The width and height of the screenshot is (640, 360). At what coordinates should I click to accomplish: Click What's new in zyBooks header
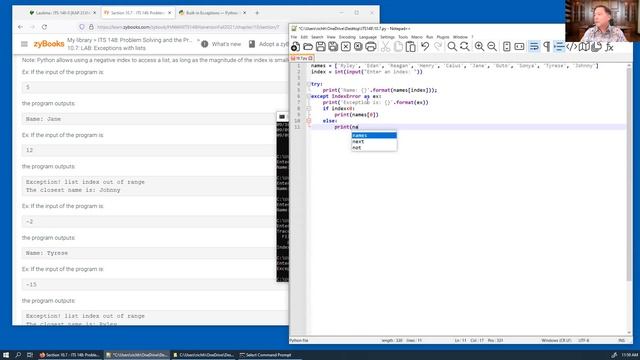[221, 44]
